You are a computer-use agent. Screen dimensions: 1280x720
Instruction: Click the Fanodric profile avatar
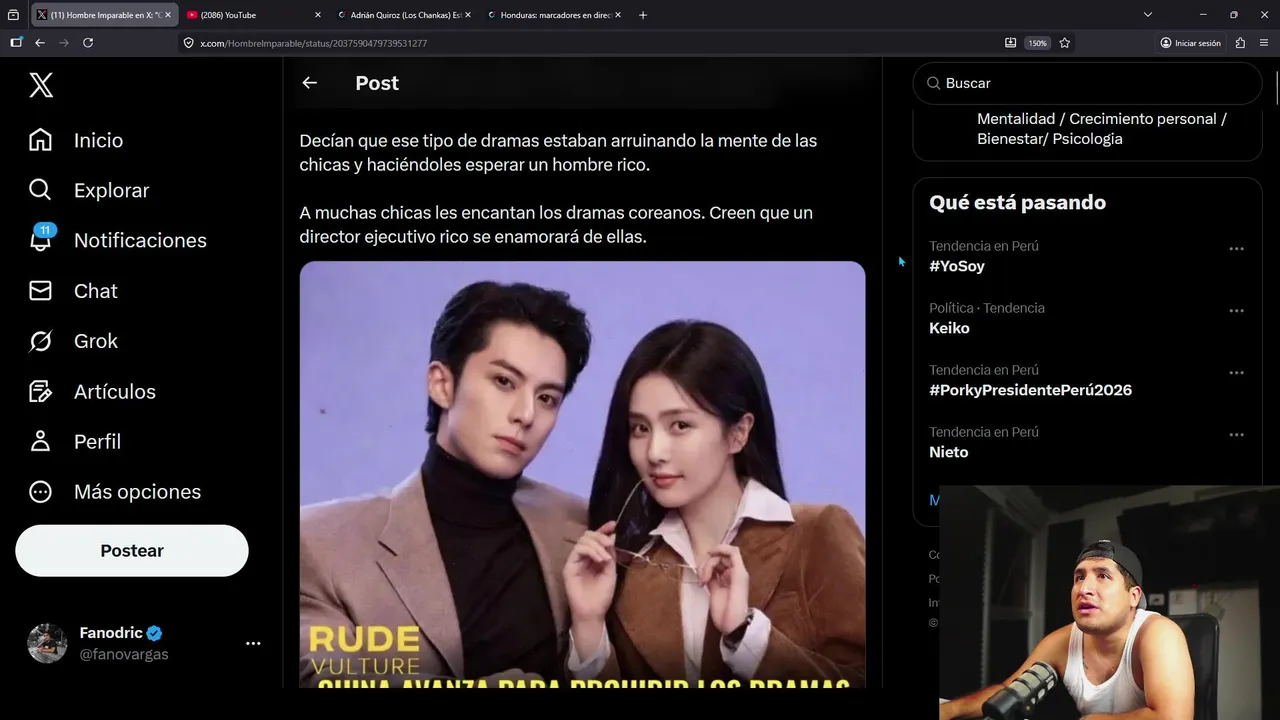coord(47,643)
